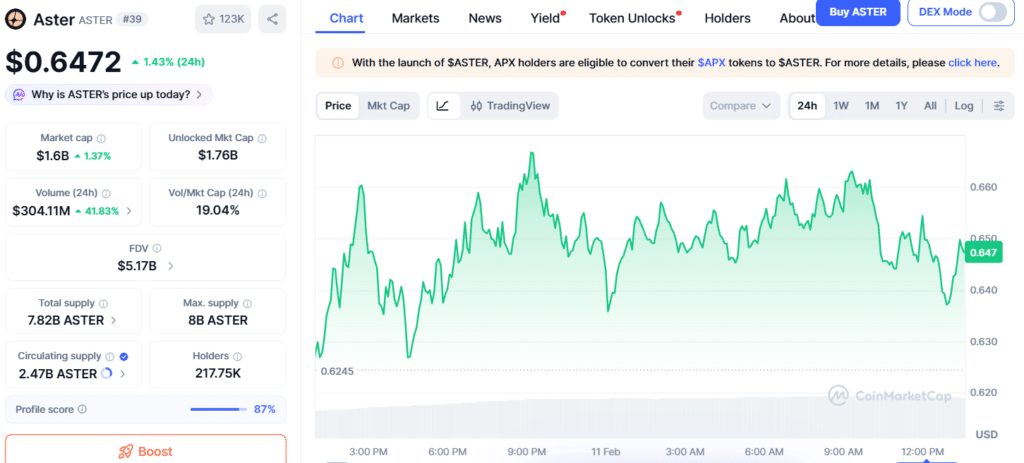Set chart range to 1Y

click(901, 106)
